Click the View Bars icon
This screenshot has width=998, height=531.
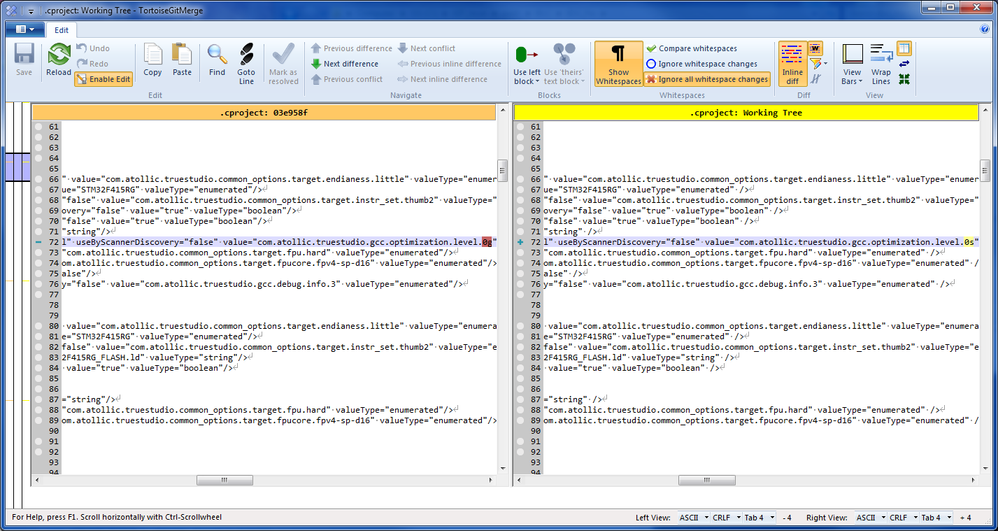[852, 55]
